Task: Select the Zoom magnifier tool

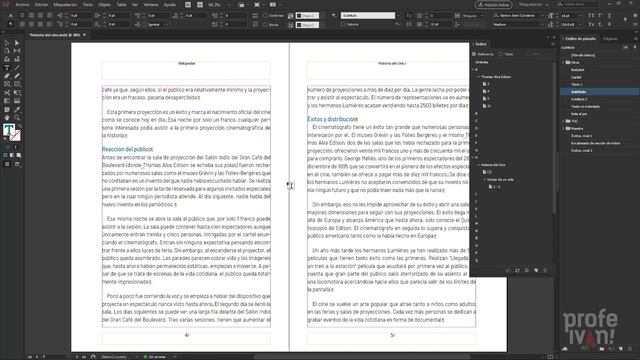Action: 17,118
